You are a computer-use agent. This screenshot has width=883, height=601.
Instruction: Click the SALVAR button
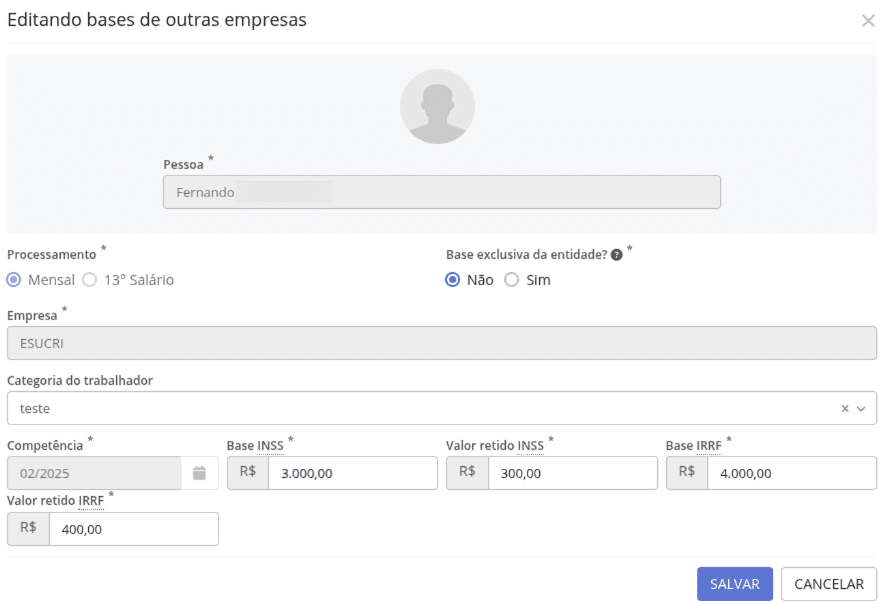point(735,583)
